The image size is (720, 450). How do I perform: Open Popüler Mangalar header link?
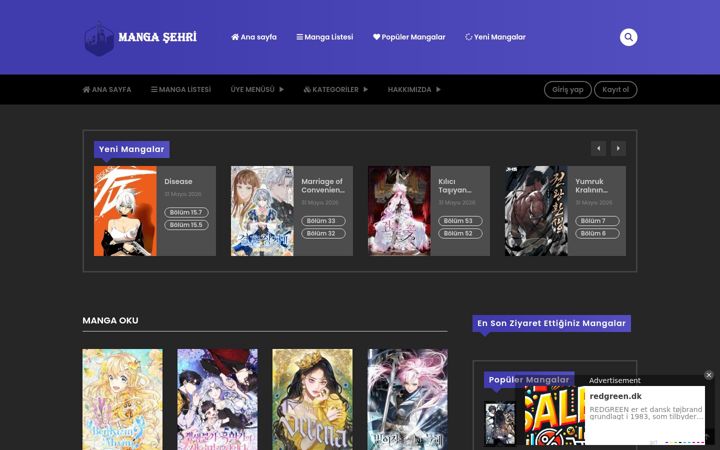(409, 37)
